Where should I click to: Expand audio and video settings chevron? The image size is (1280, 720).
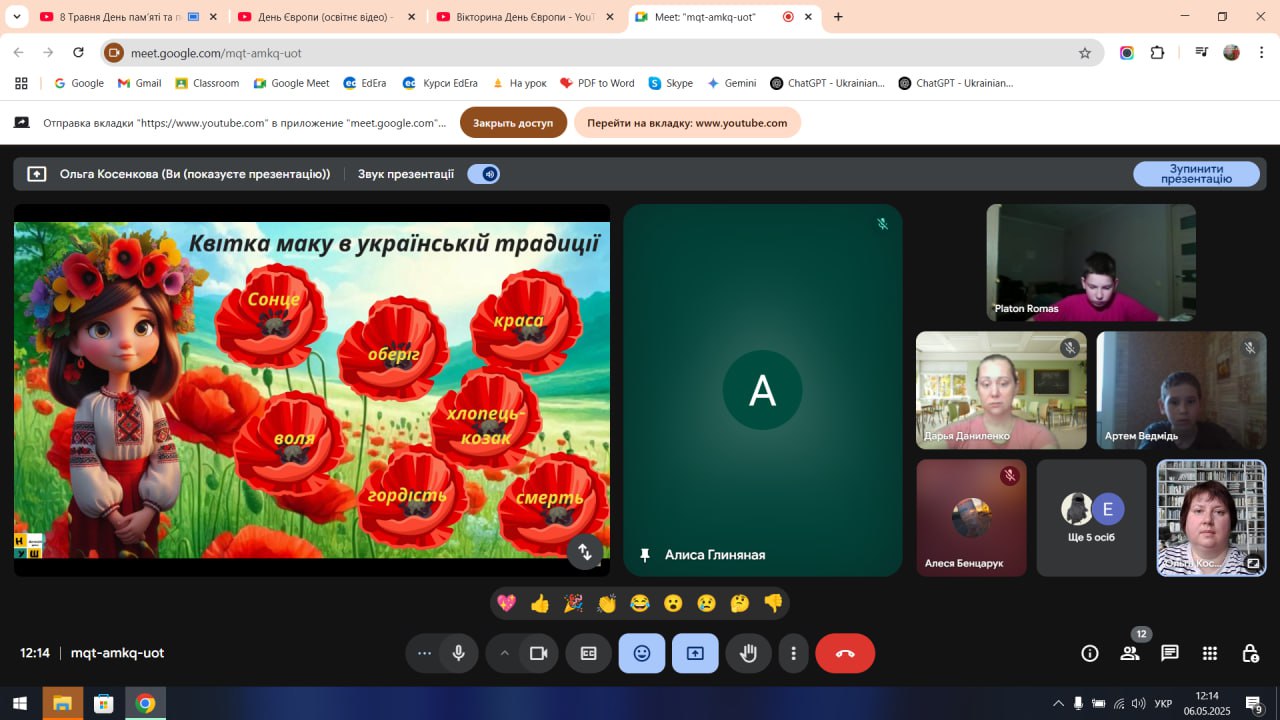(504, 653)
